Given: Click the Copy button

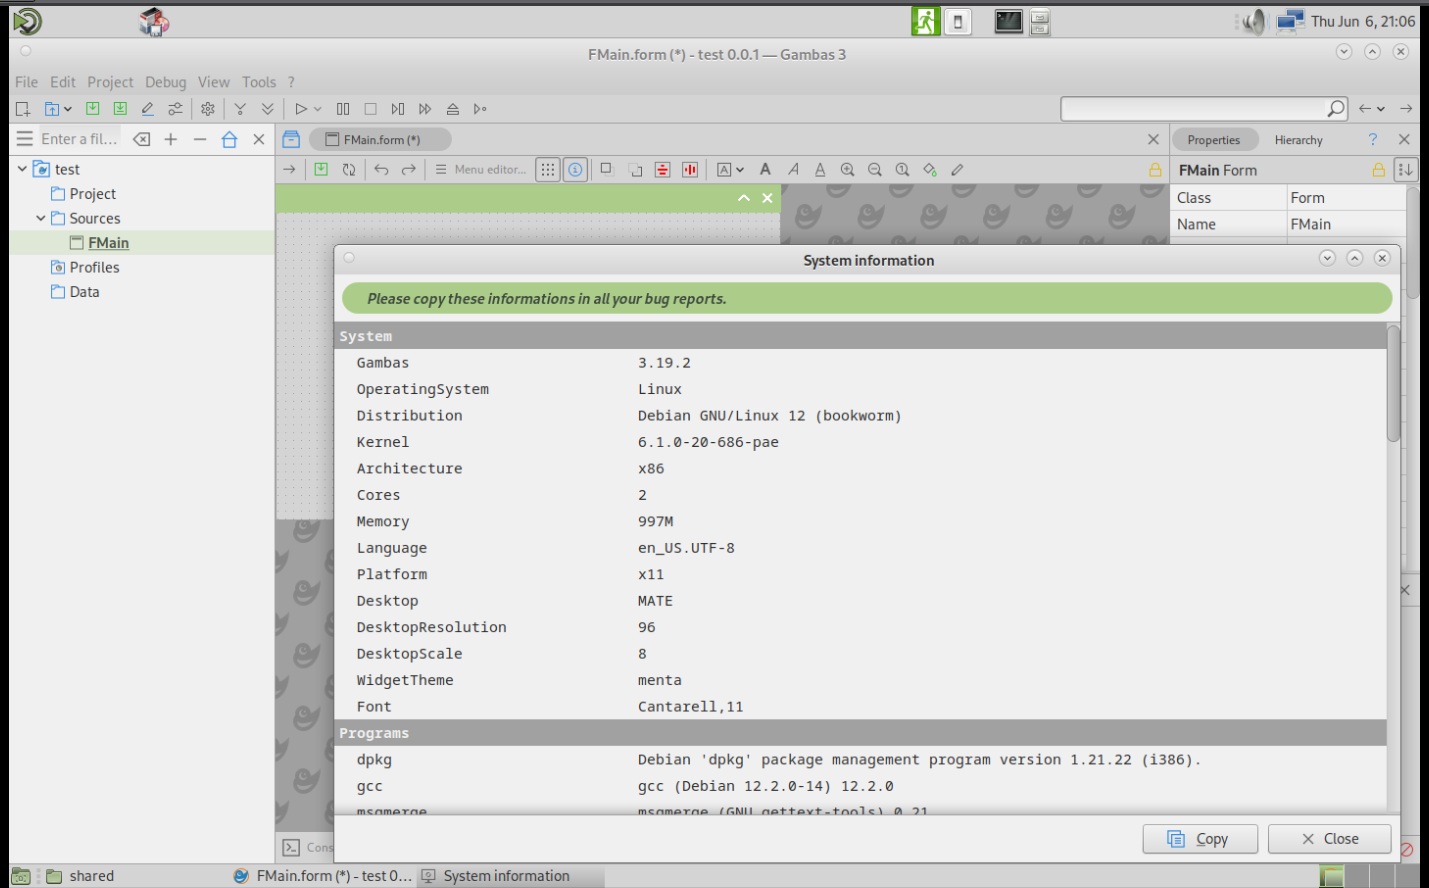Looking at the screenshot, I should [x=1200, y=839].
